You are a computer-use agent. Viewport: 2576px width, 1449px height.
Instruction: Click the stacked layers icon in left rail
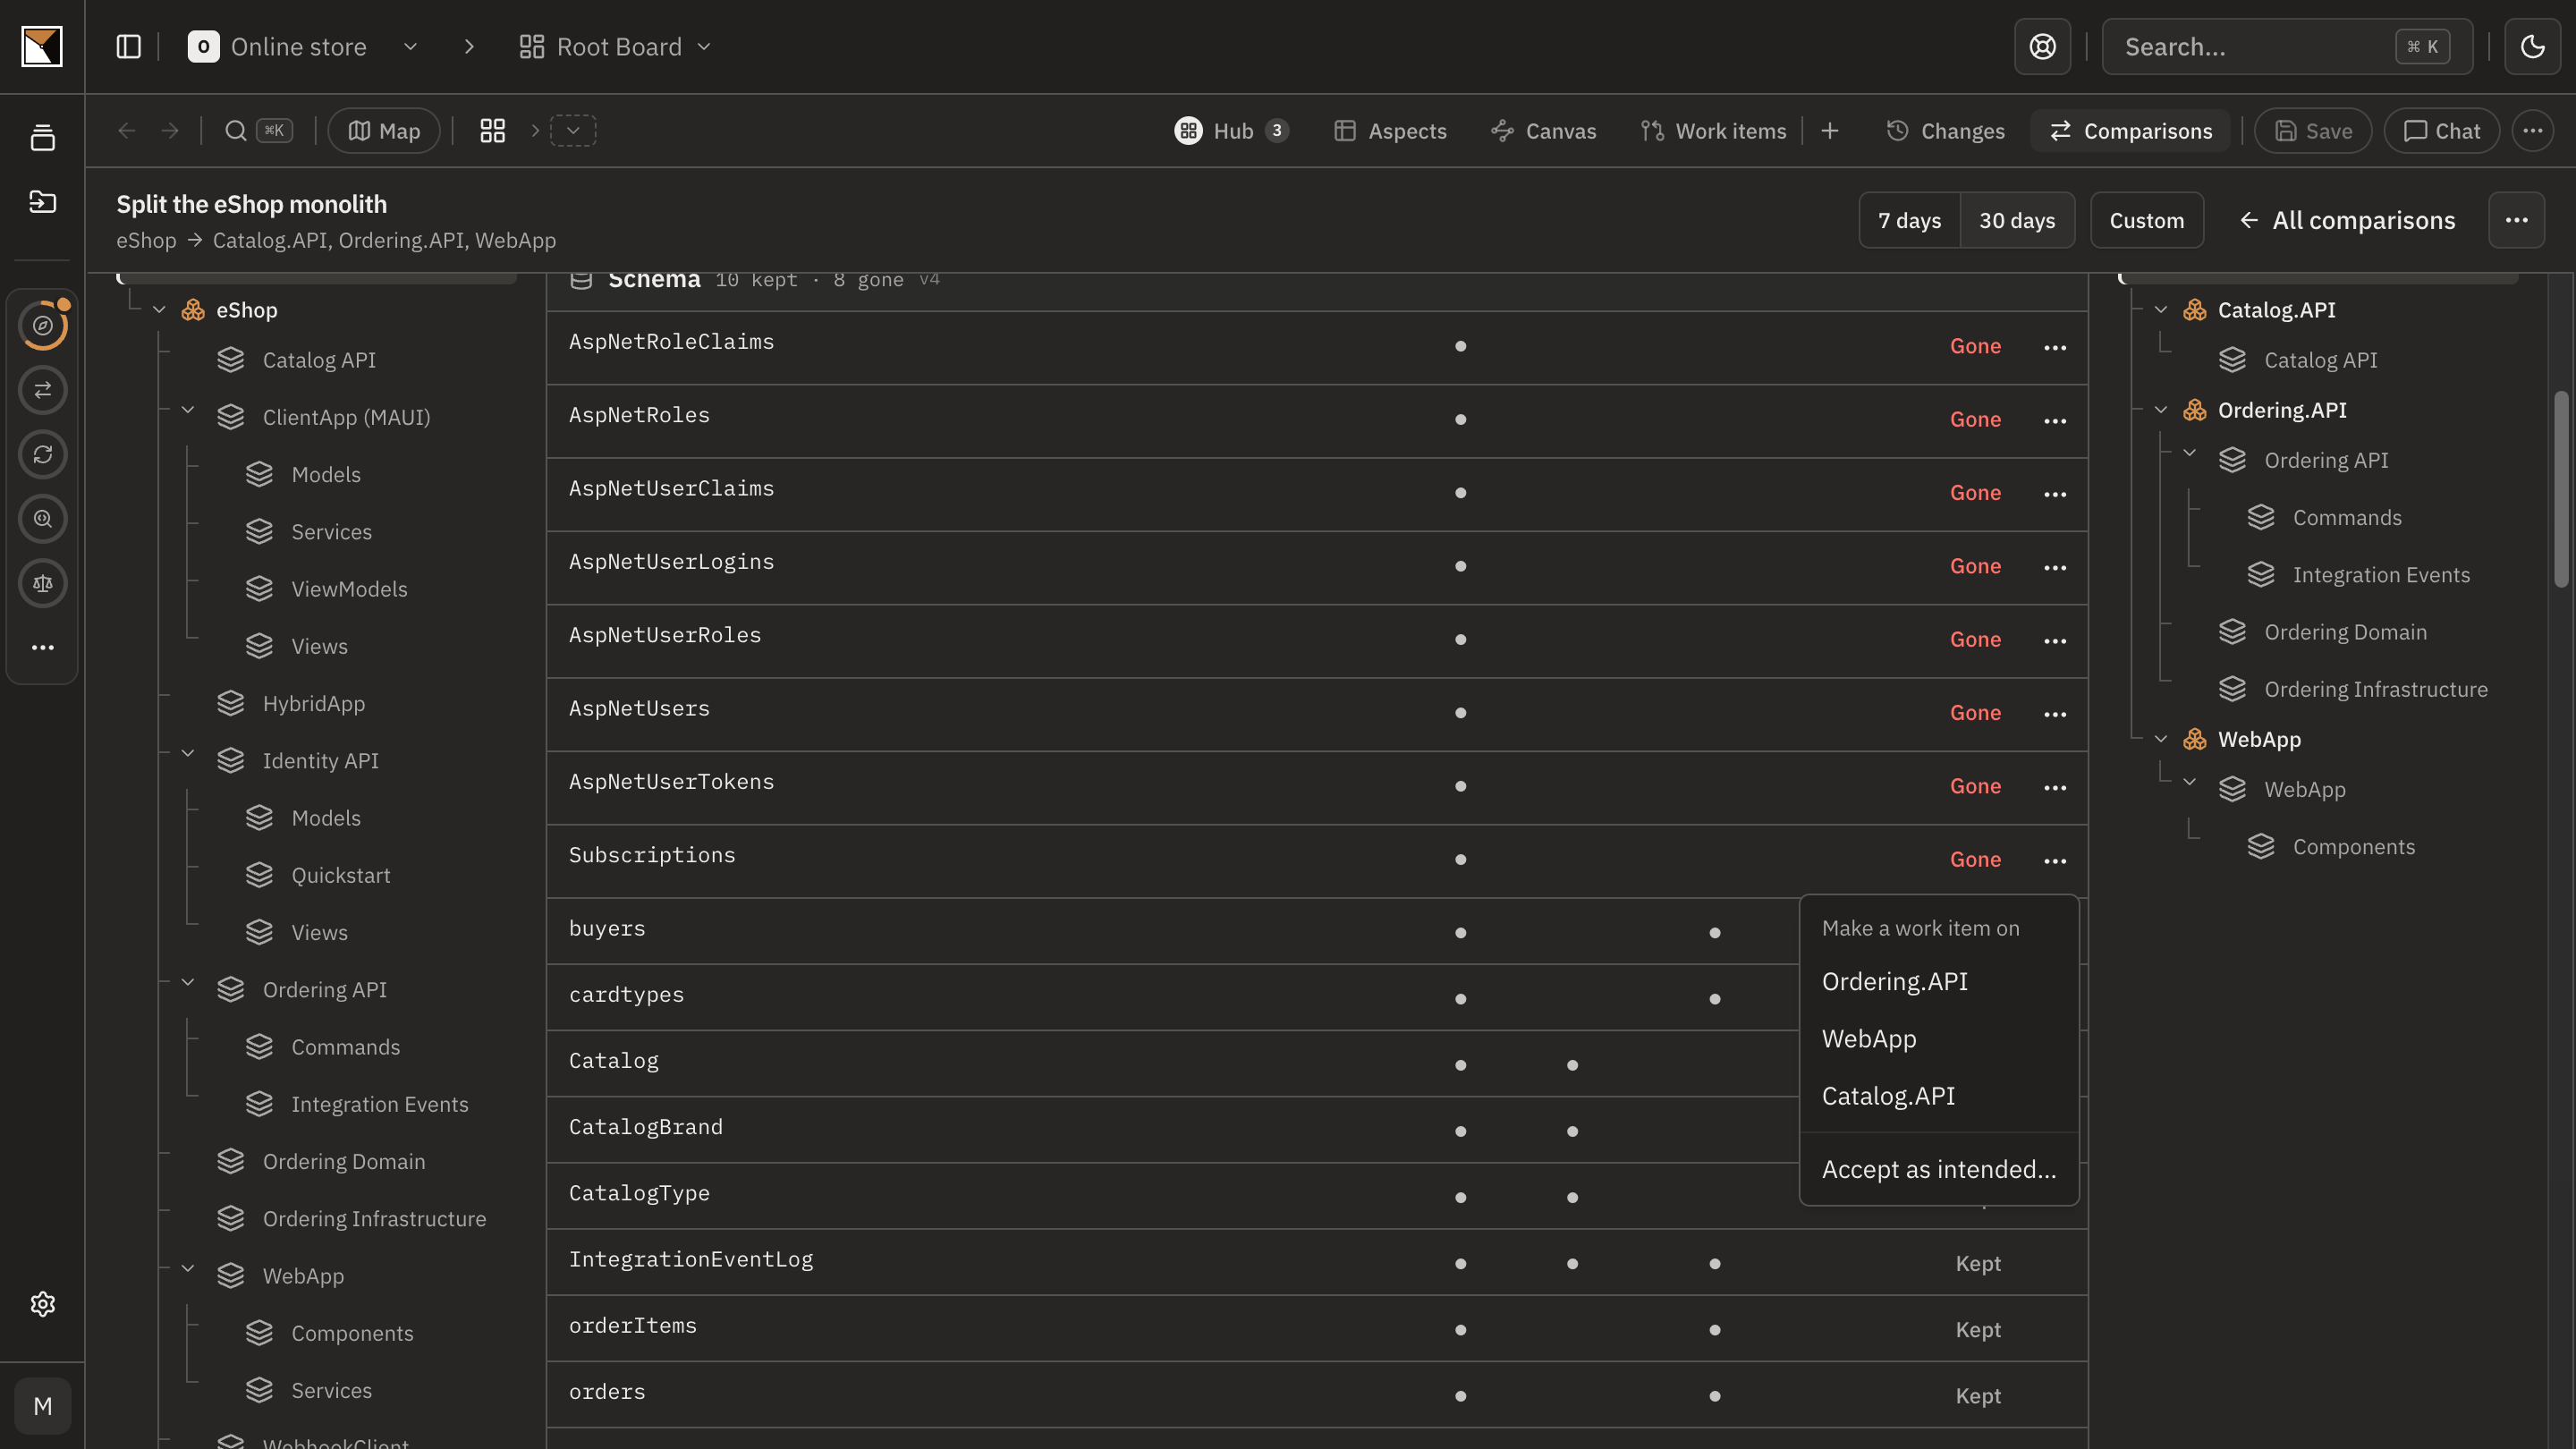tap(42, 138)
